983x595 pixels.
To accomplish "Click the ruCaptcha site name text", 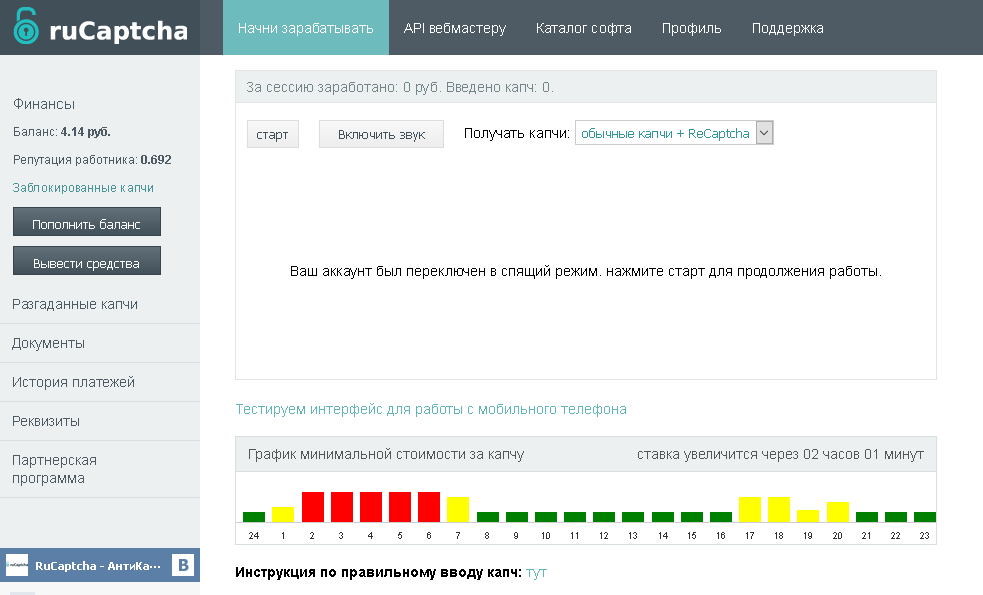I will tap(118, 30).
